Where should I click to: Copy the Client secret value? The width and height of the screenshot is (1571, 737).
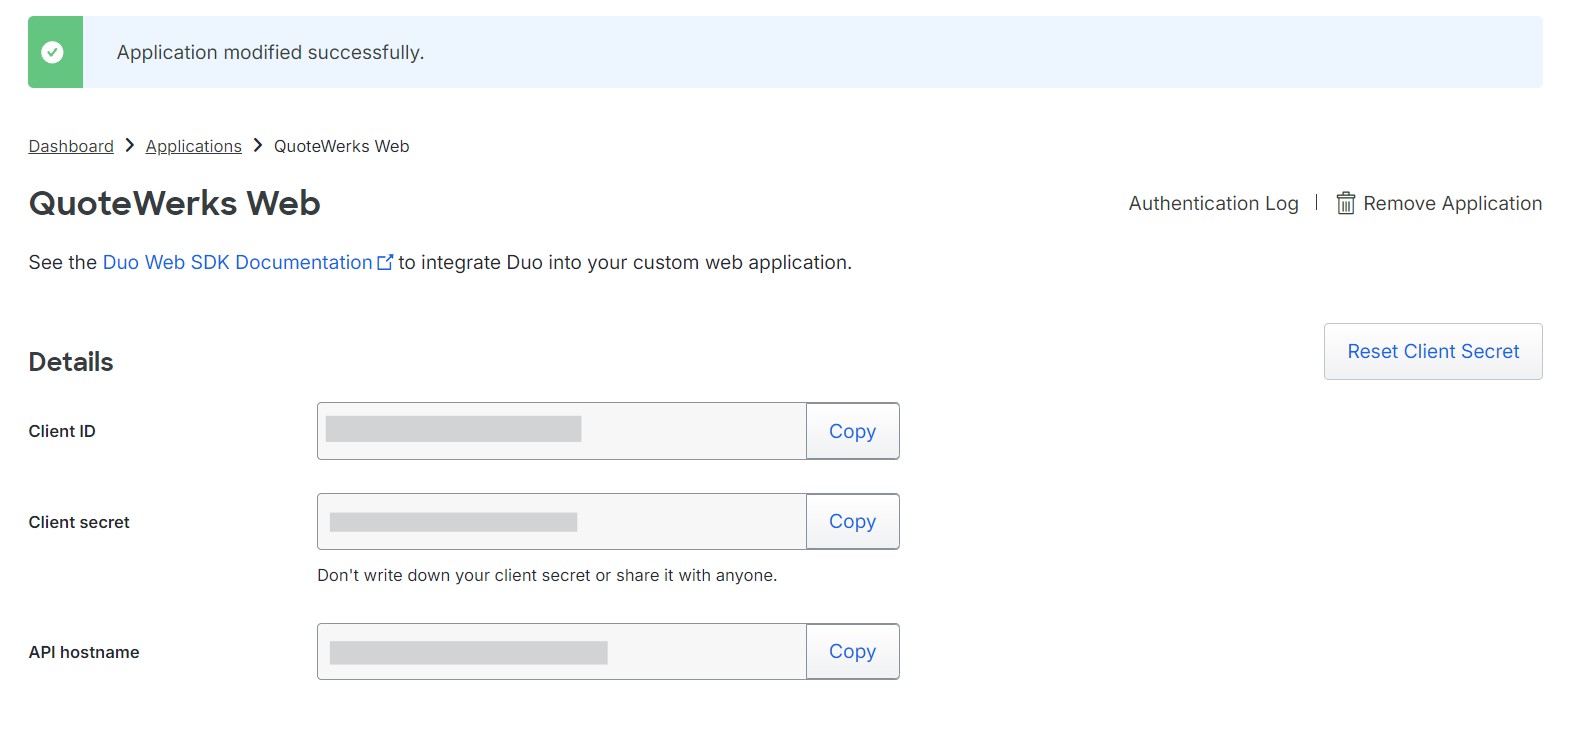pyautogui.click(x=852, y=521)
